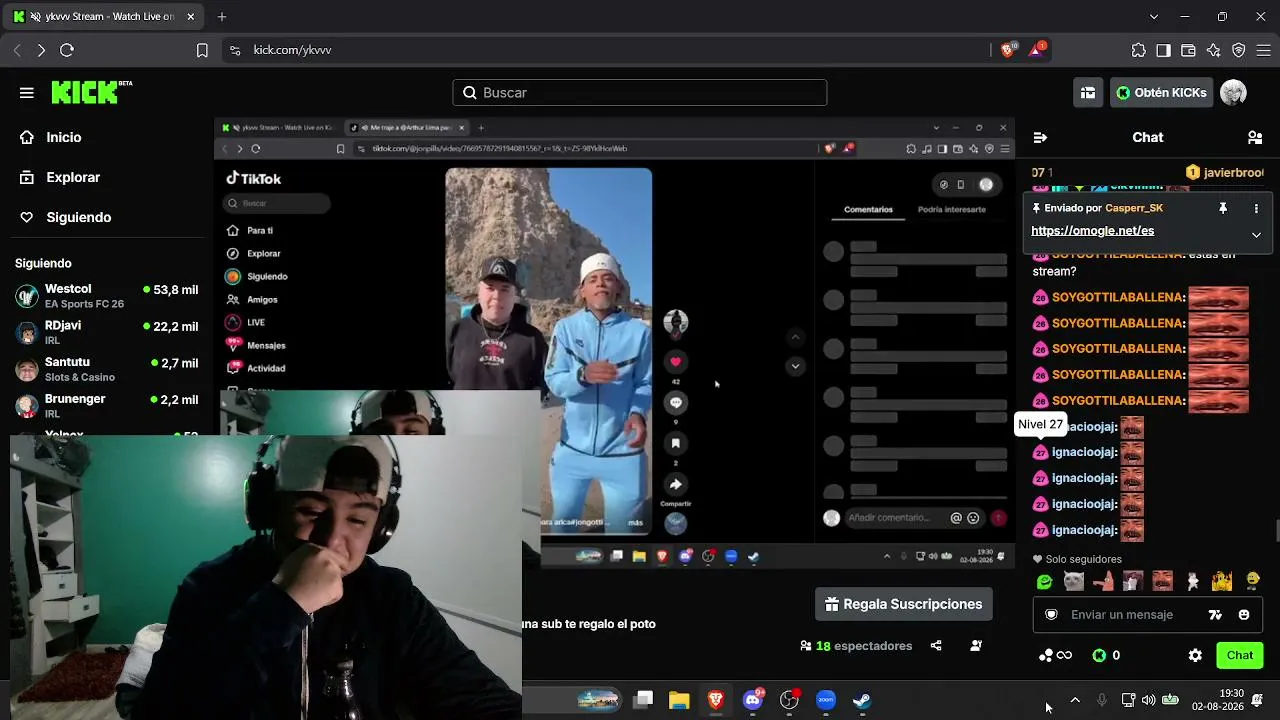Insert the green blob quick emote
Screen dimensions: 1280x720
point(1045,581)
